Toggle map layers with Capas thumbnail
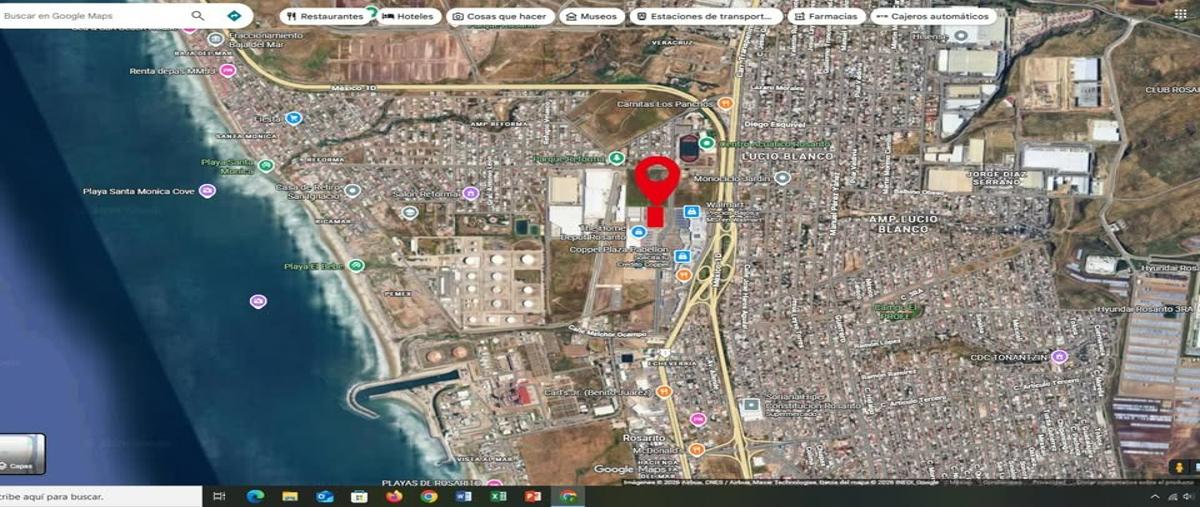The height and width of the screenshot is (507, 1200). pos(21,454)
